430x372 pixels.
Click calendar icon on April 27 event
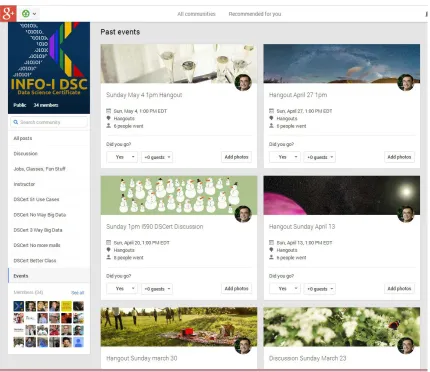coord(271,111)
